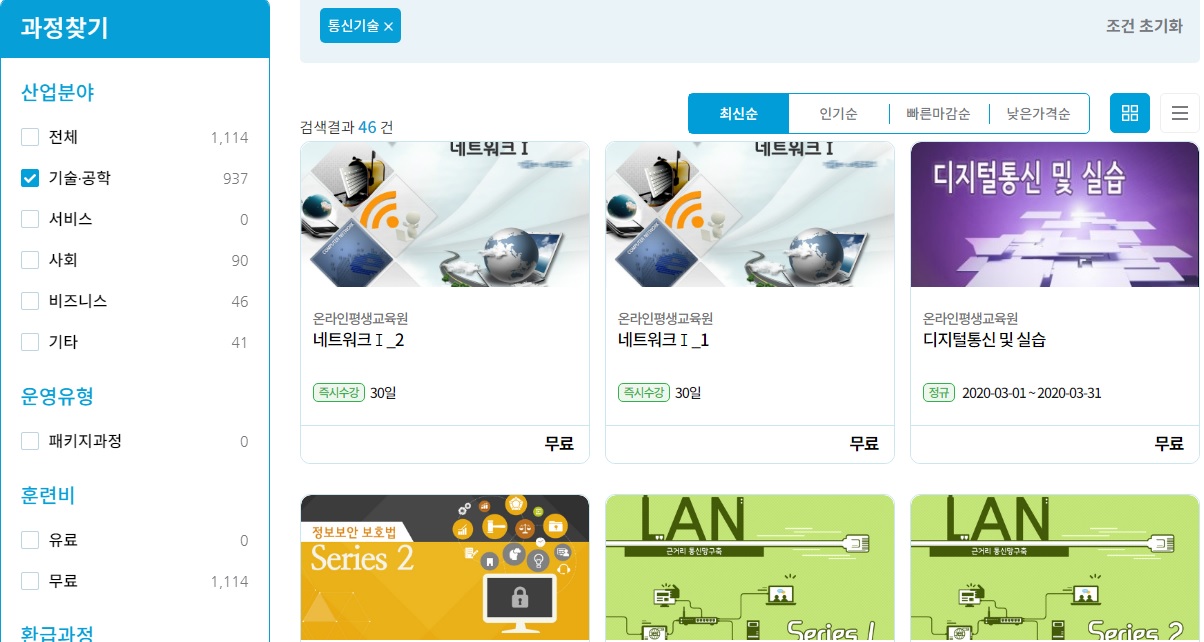The height and width of the screenshot is (642, 1204).
Task: Check the 무료 training fee checkbox
Action: click(x=30, y=581)
